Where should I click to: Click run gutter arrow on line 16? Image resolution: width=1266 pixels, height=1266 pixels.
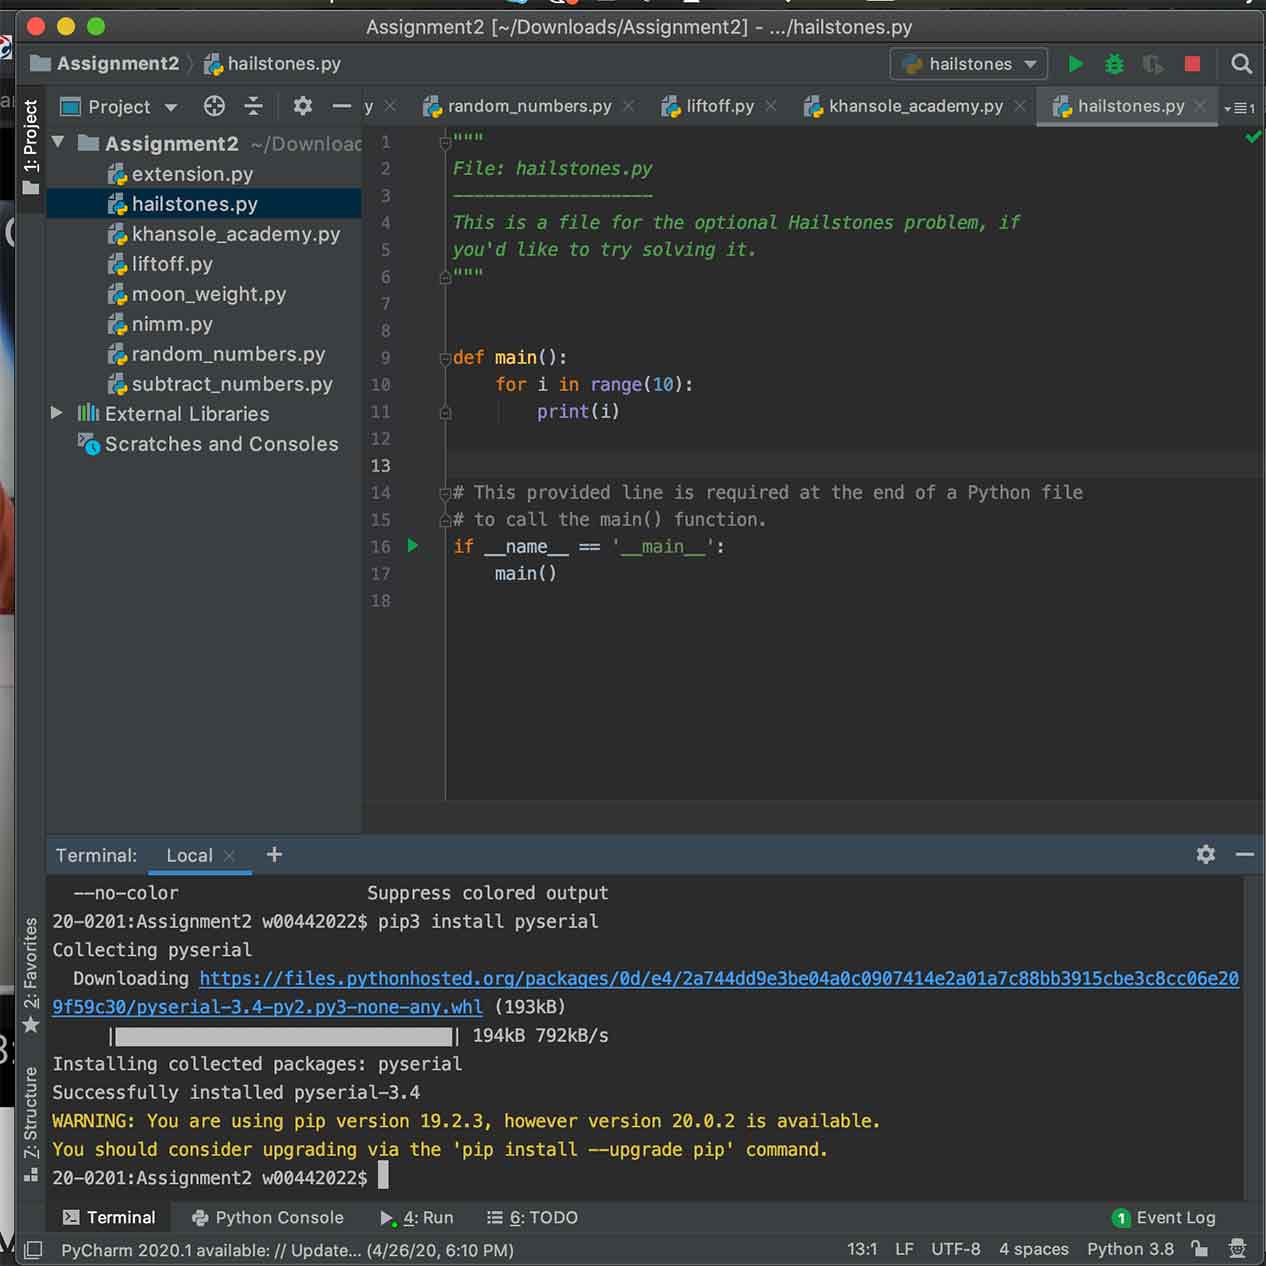[413, 546]
